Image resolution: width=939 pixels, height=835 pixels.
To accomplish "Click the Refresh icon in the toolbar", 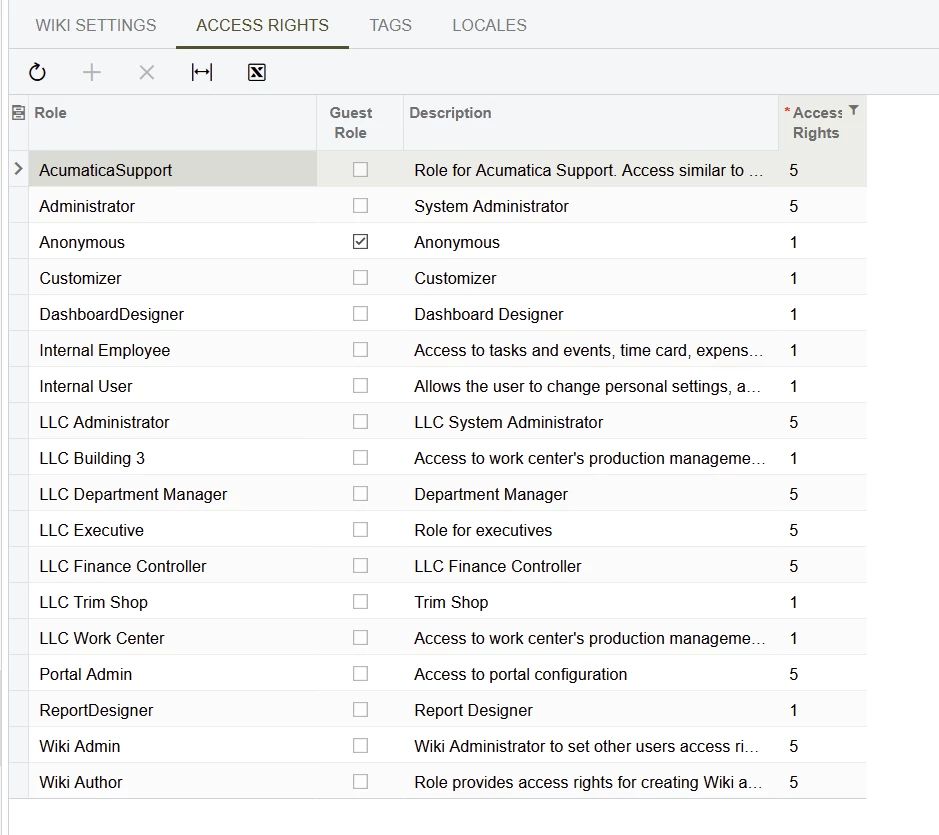I will 38,72.
